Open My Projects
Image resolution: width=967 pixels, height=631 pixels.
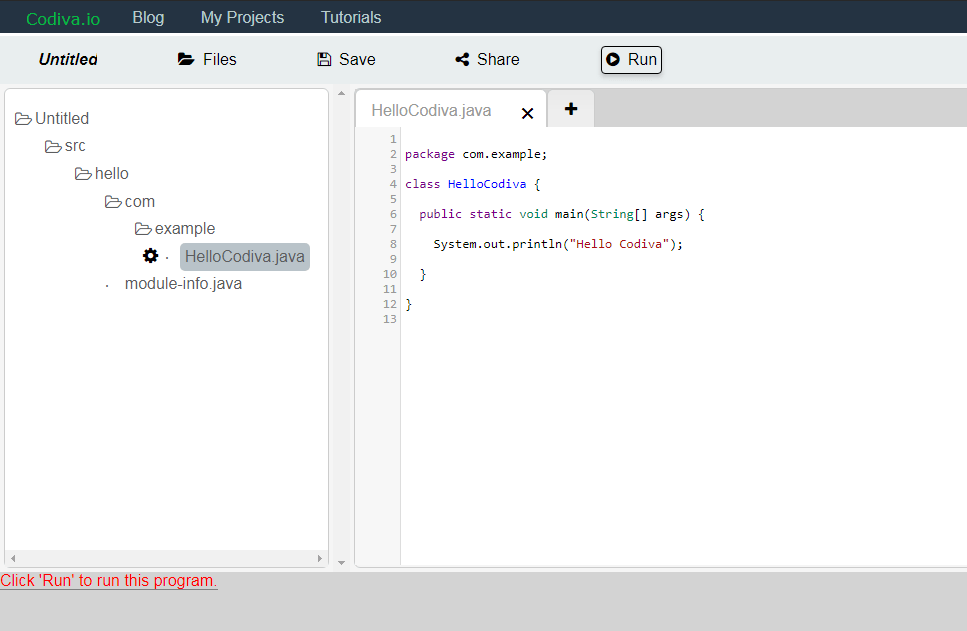(x=242, y=17)
